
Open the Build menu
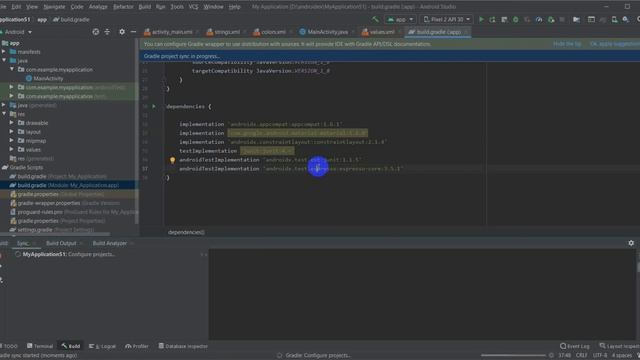[x=144, y=7]
